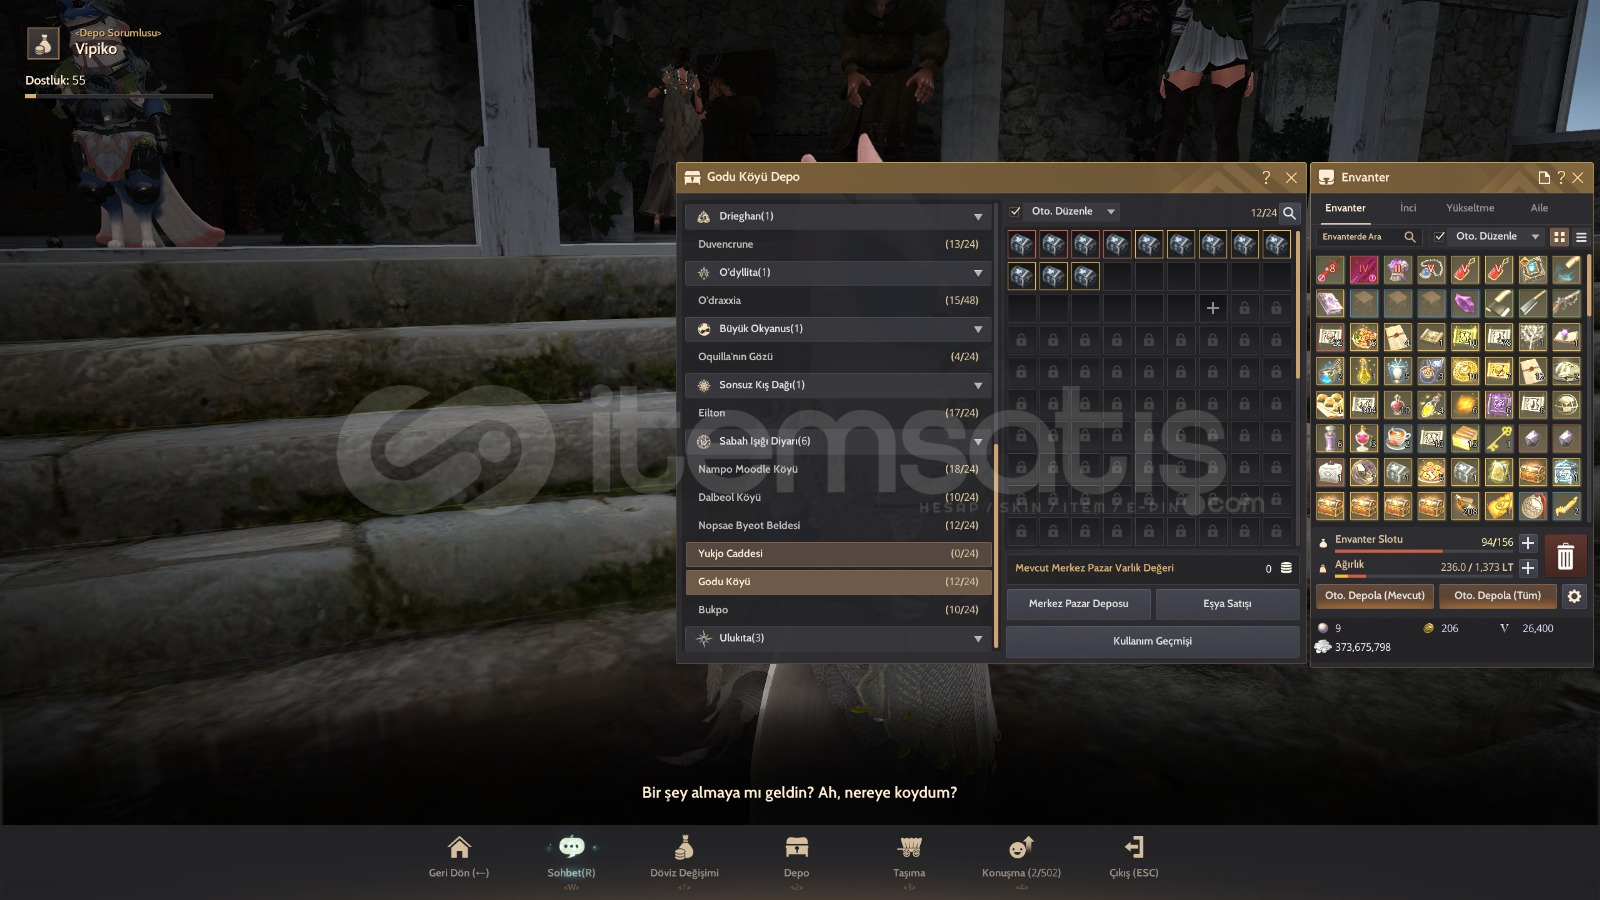Click the Merkez Pazar Deposu button
Viewport: 1600px width, 900px height.
pos(1079,604)
